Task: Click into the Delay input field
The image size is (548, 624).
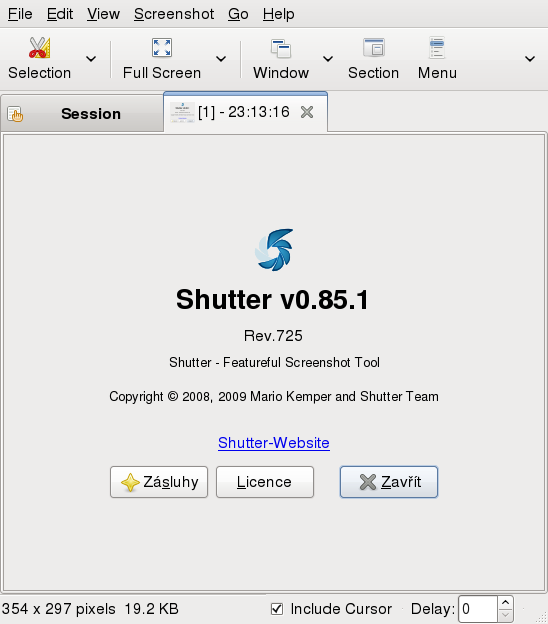Action: coord(478,609)
